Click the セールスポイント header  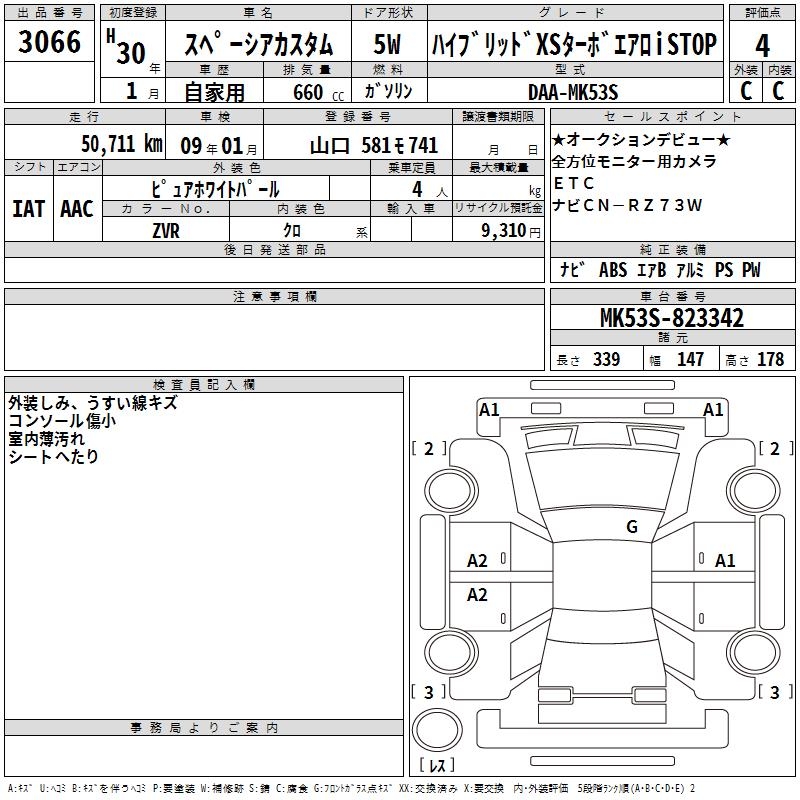coord(672,116)
